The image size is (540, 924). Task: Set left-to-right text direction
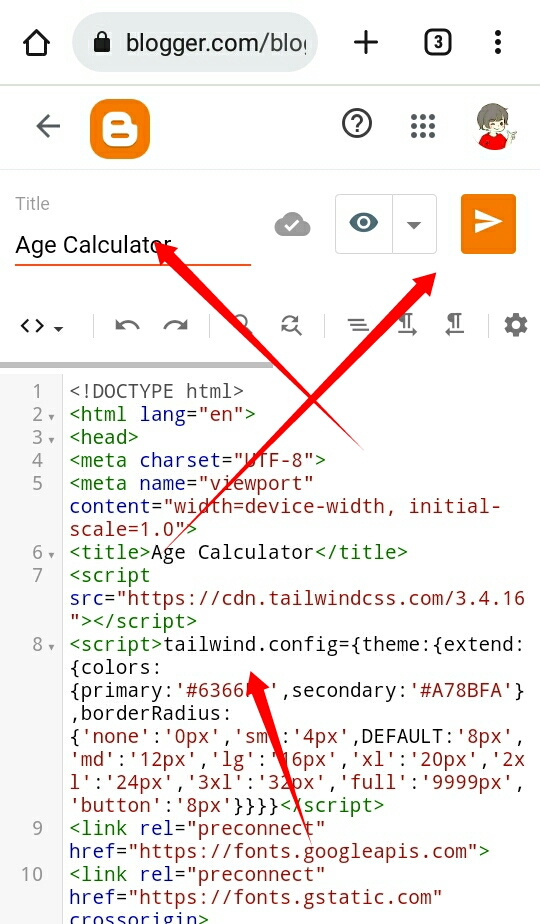click(x=407, y=325)
